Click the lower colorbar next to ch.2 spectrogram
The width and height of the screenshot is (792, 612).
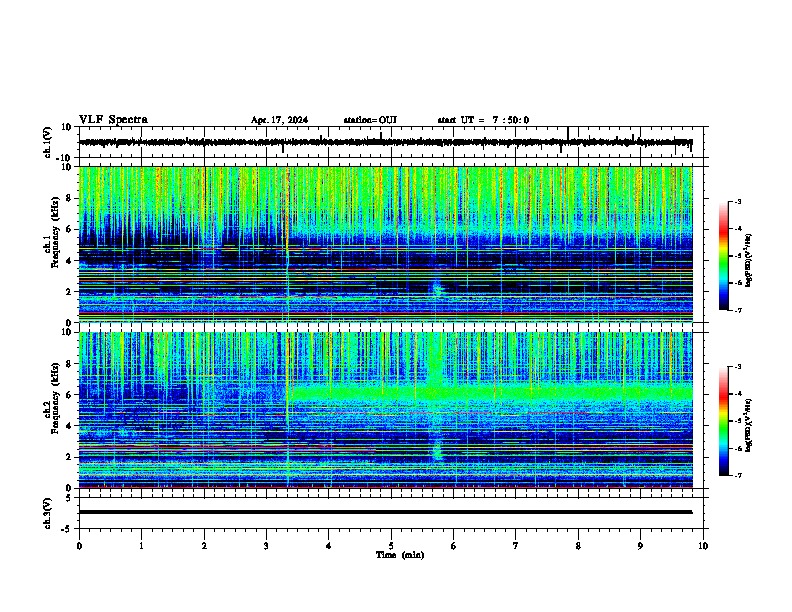(724, 421)
